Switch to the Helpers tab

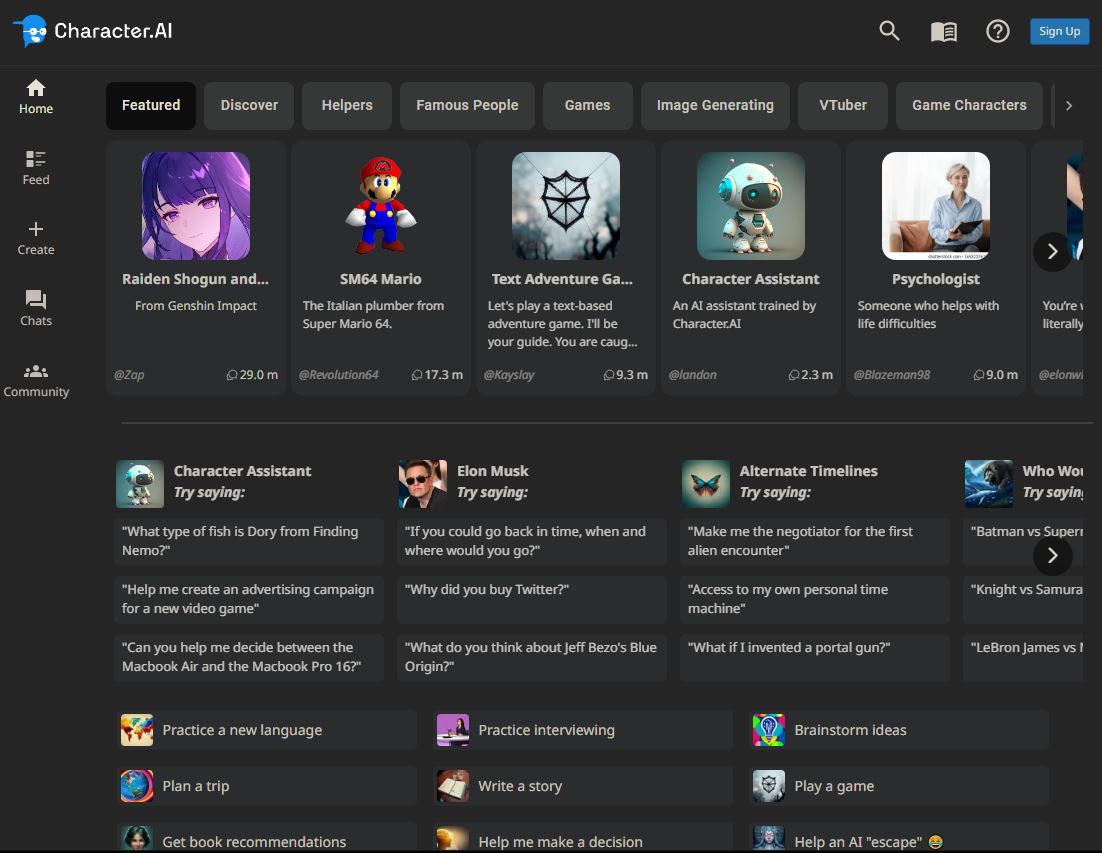pos(346,105)
